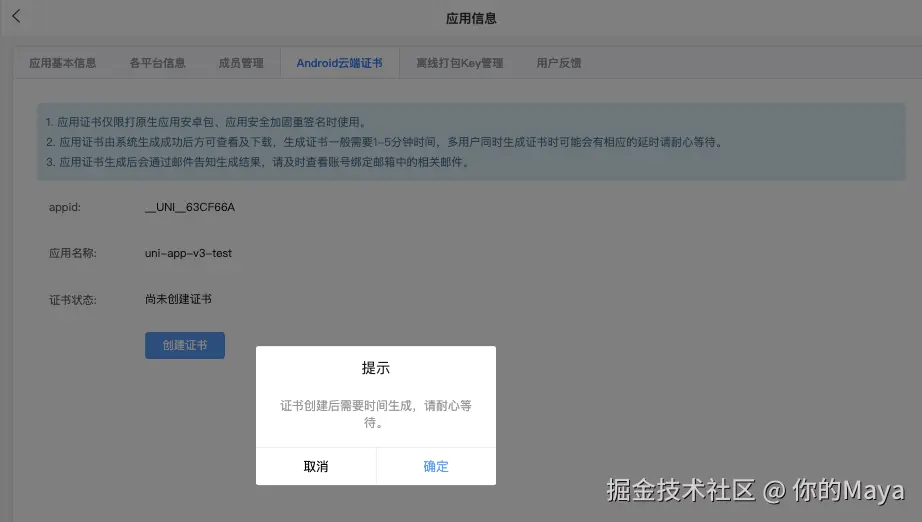Click the 应用名称: label

tap(72, 253)
